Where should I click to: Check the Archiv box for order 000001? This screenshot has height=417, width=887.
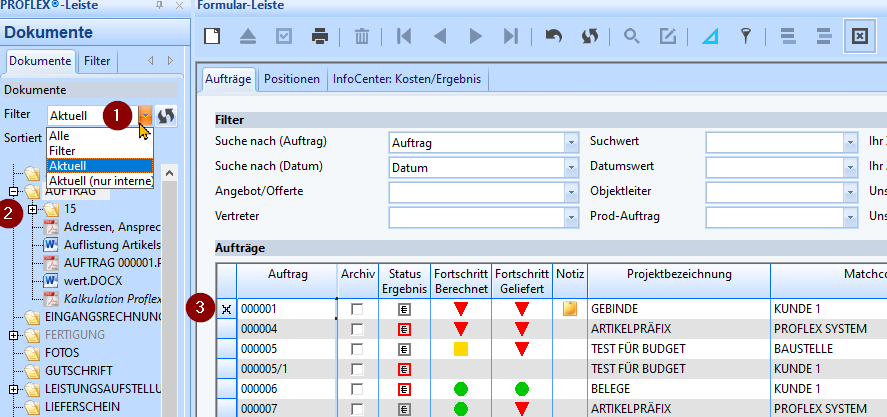357,310
